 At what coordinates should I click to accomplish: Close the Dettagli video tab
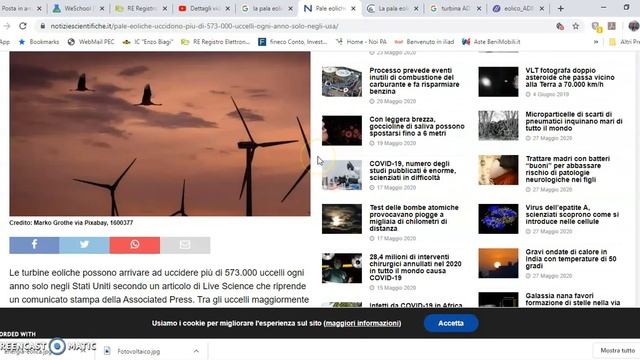pyautogui.click(x=228, y=8)
